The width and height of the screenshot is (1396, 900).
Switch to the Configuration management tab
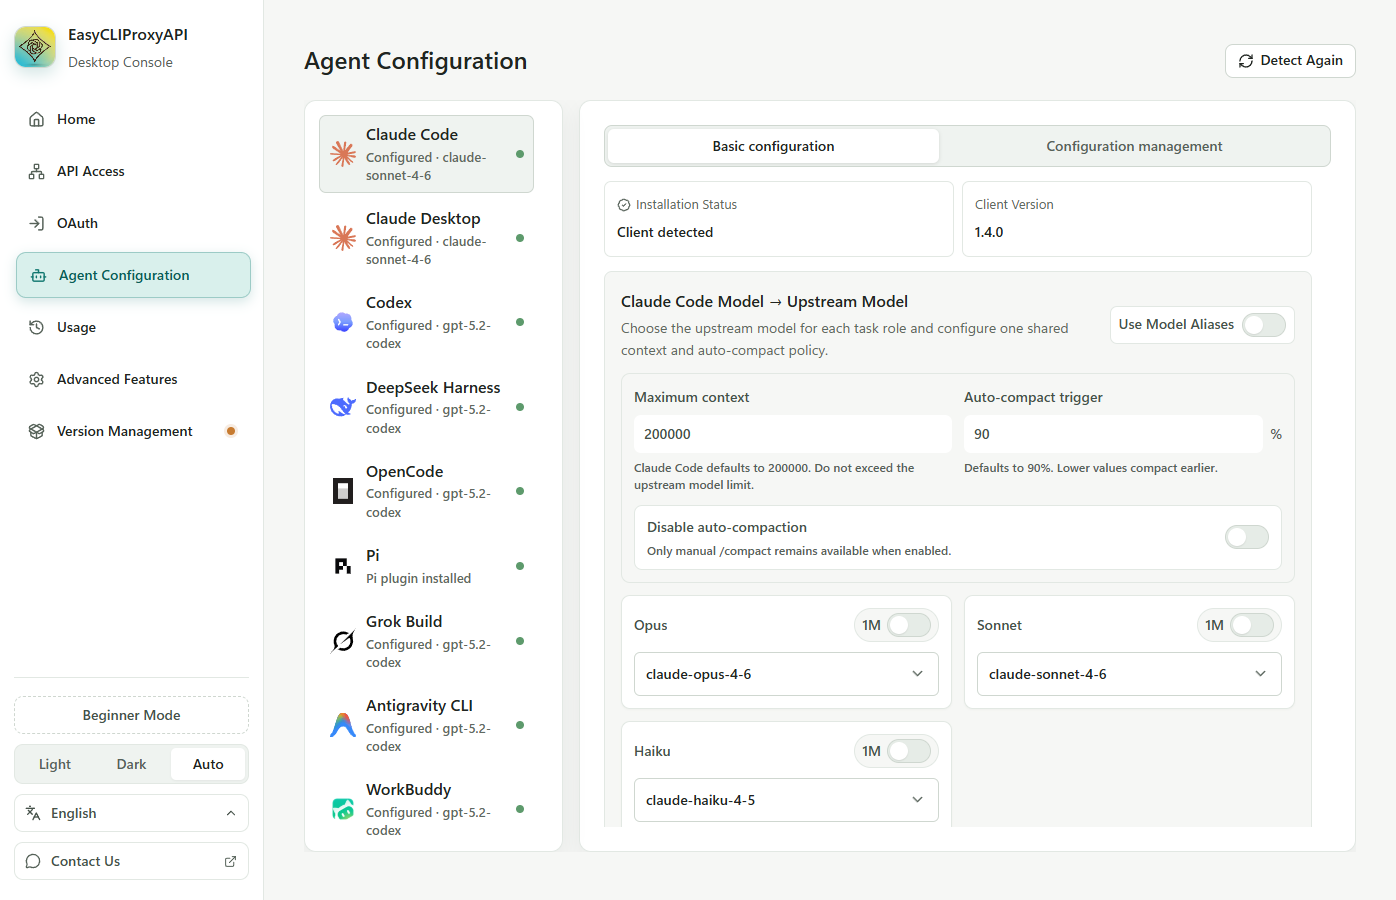1134,146
